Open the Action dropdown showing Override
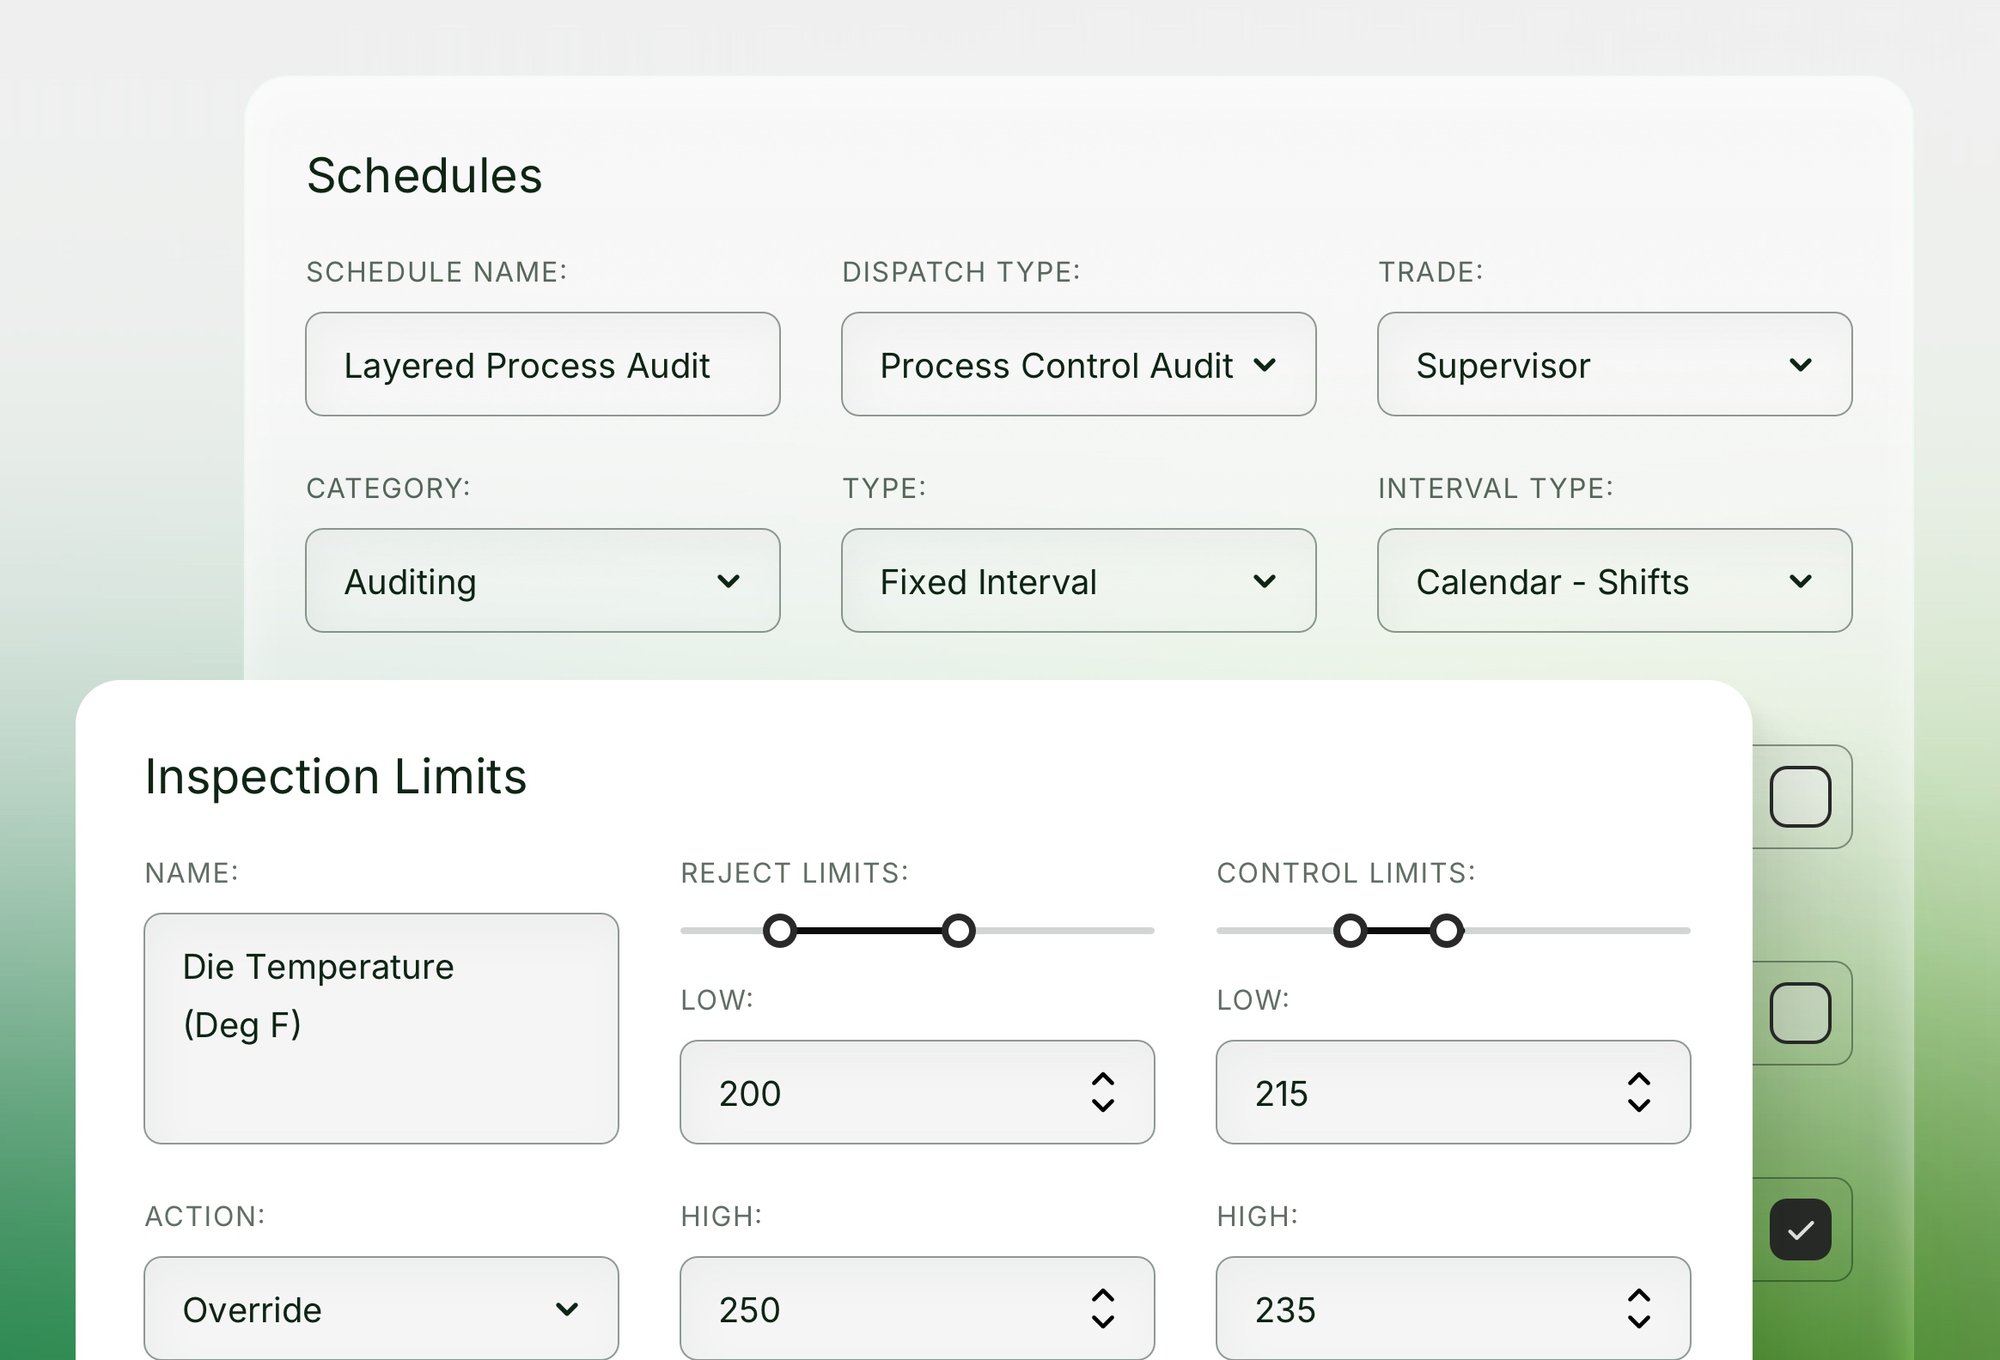The image size is (2000, 1360). [x=381, y=1308]
